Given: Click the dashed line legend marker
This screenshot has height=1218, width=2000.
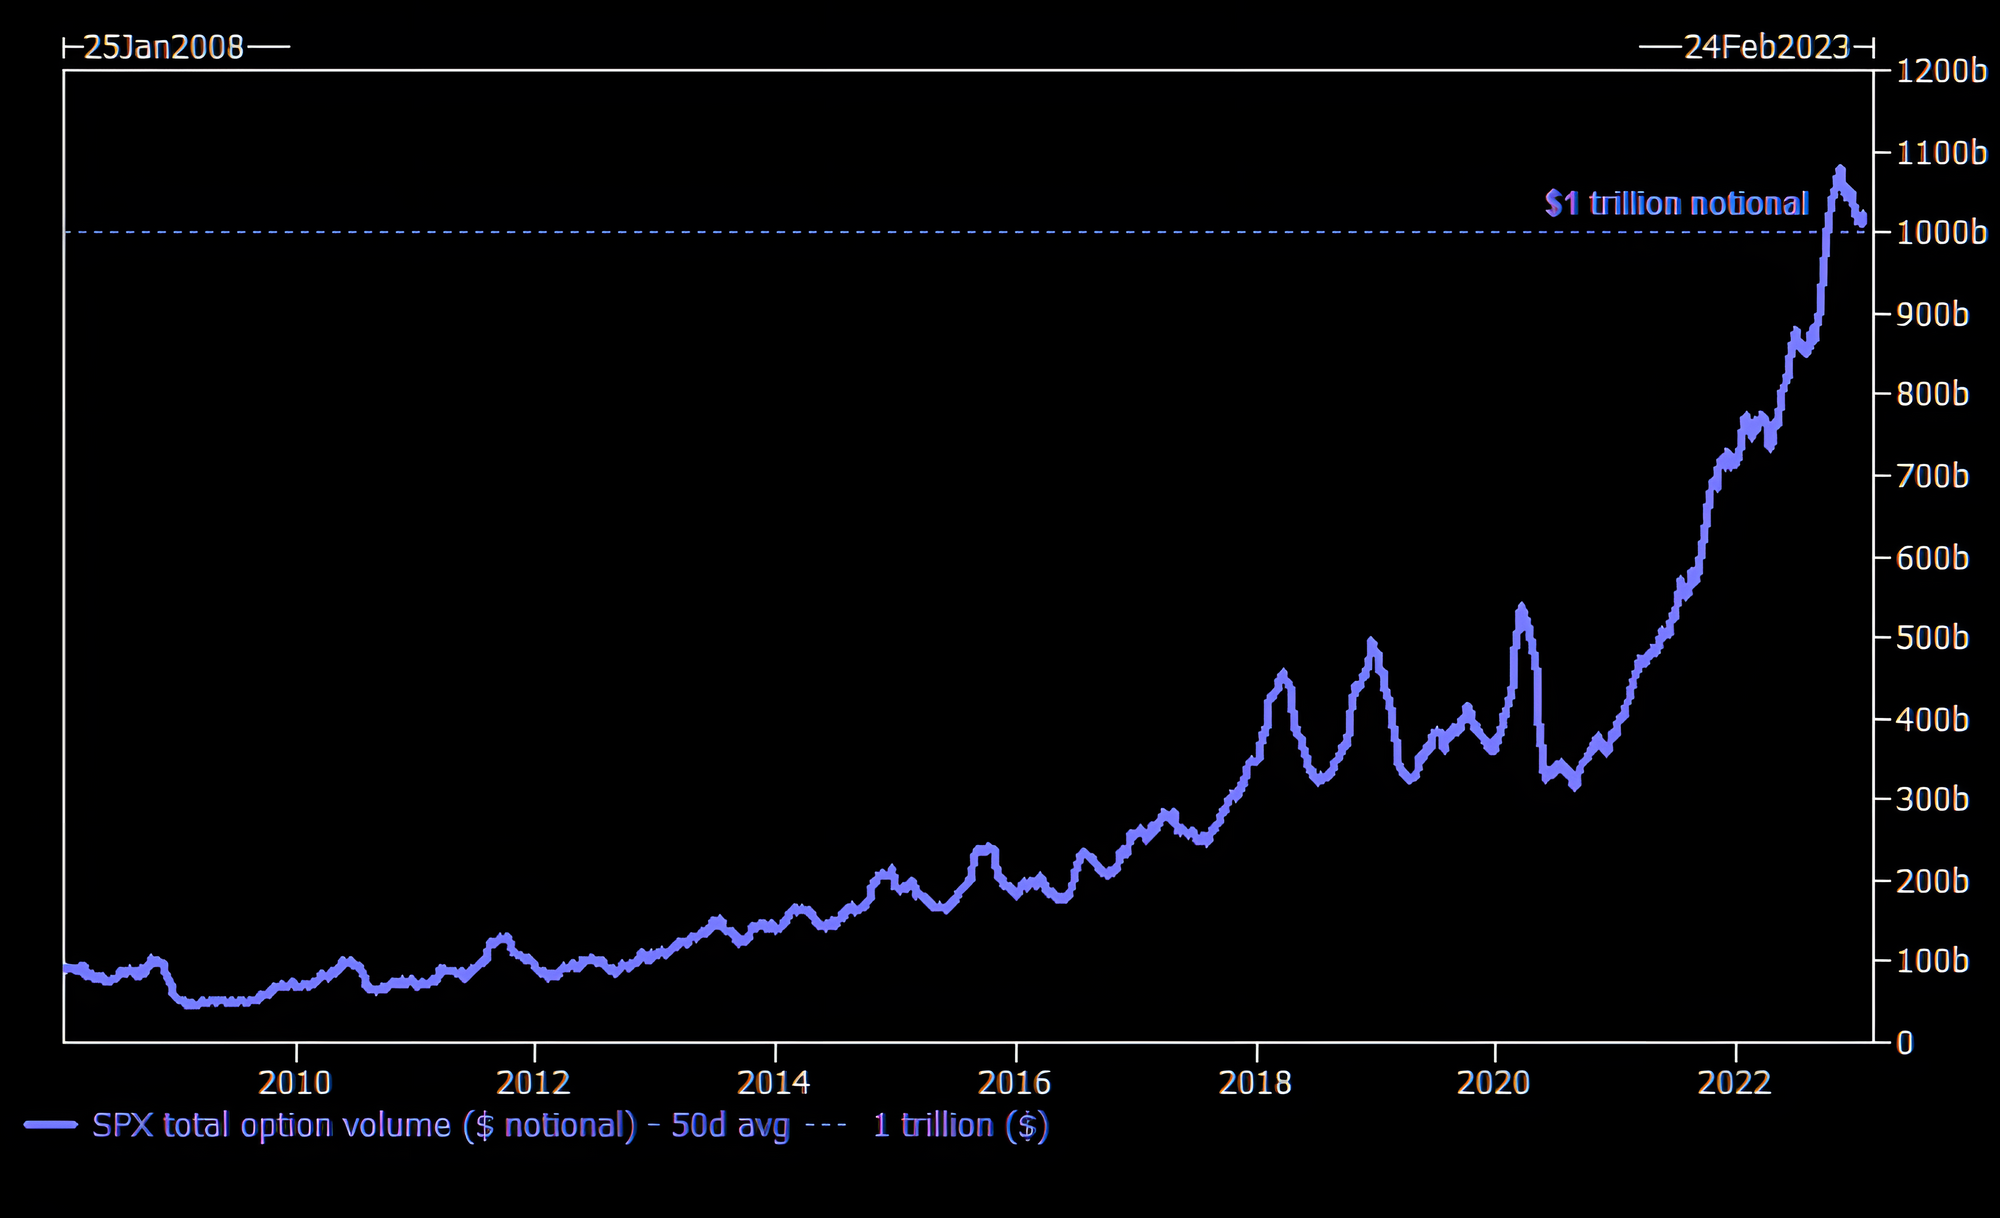Looking at the screenshot, I should [826, 1125].
